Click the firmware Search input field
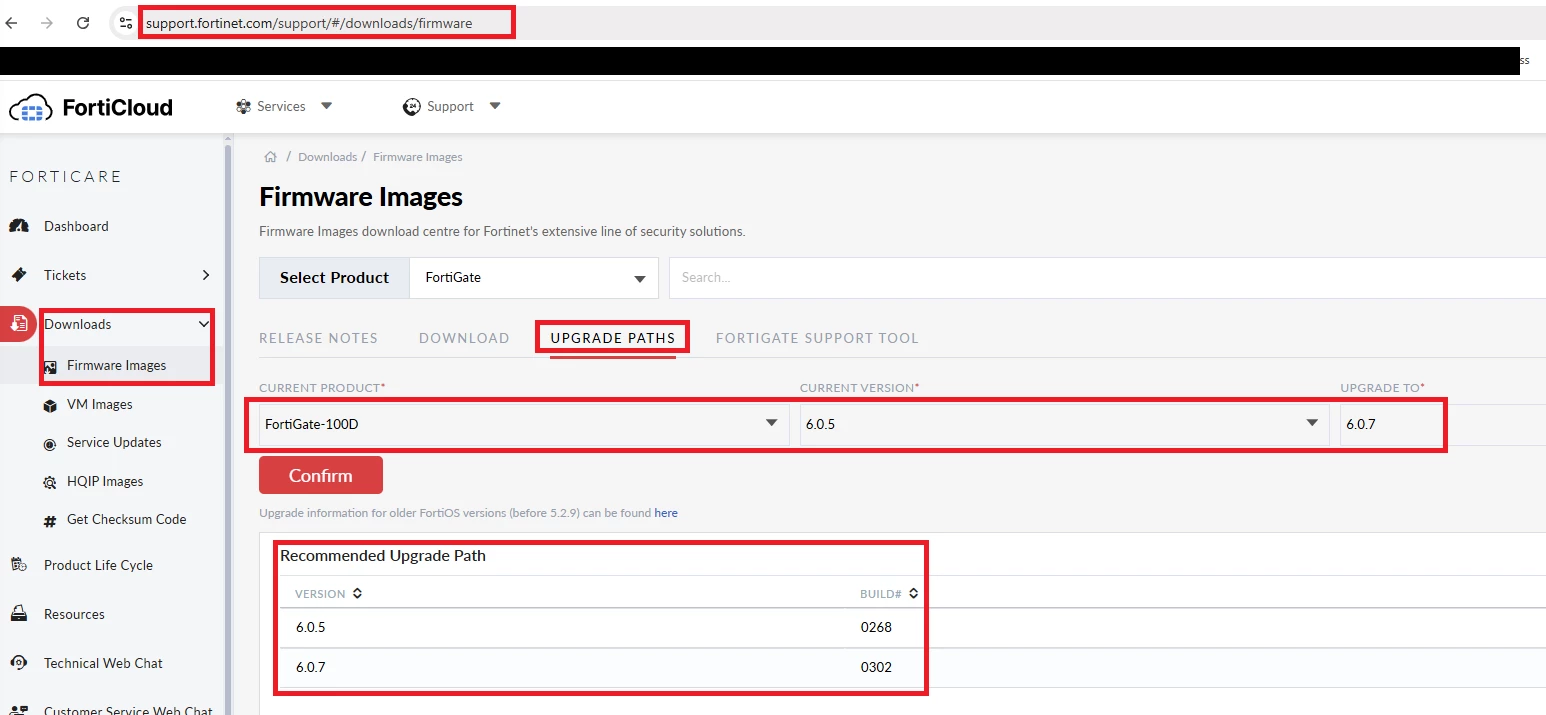Screen dimensions: 1546x715 (1107, 278)
